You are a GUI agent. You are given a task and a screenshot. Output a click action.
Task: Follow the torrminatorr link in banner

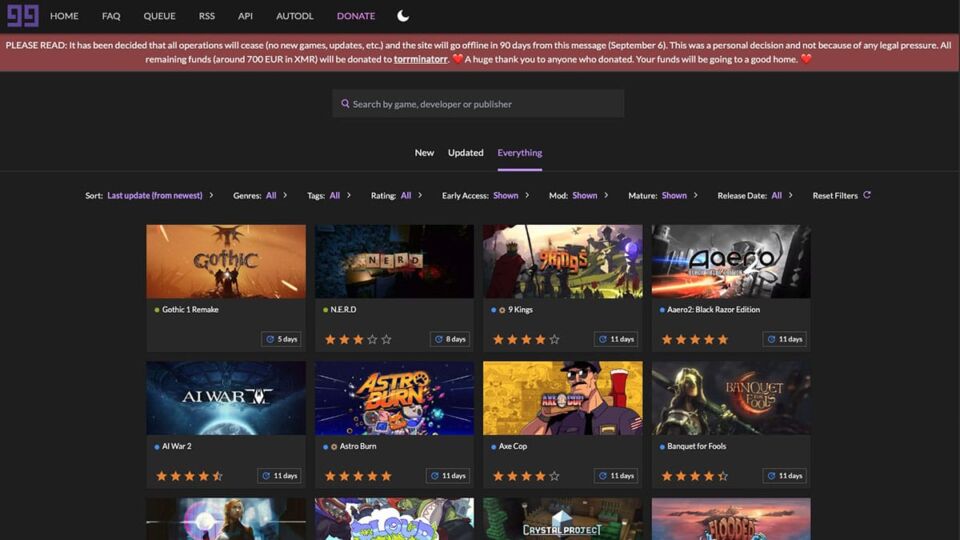(x=420, y=59)
